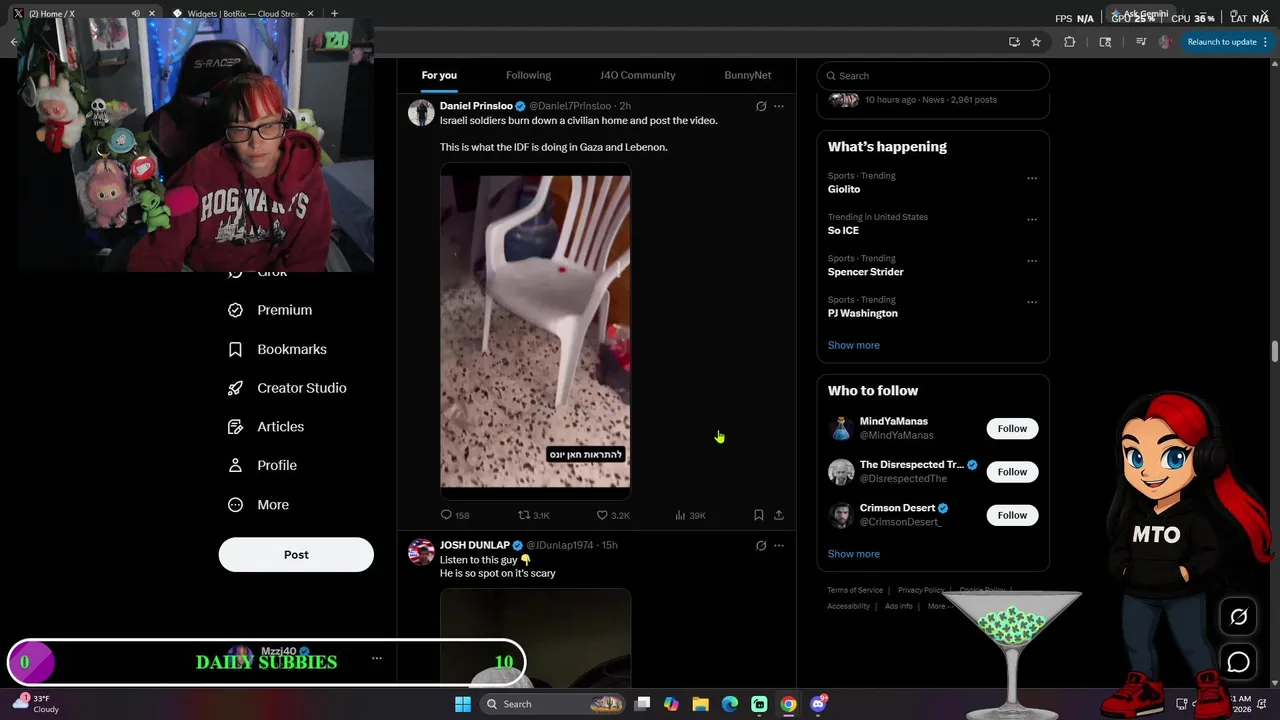Open more options for So ICE trend
The width and height of the screenshot is (1280, 720).
point(1032,219)
